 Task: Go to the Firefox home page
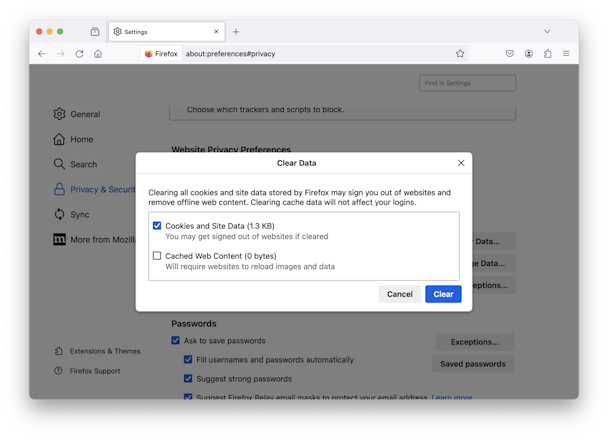tap(98, 54)
